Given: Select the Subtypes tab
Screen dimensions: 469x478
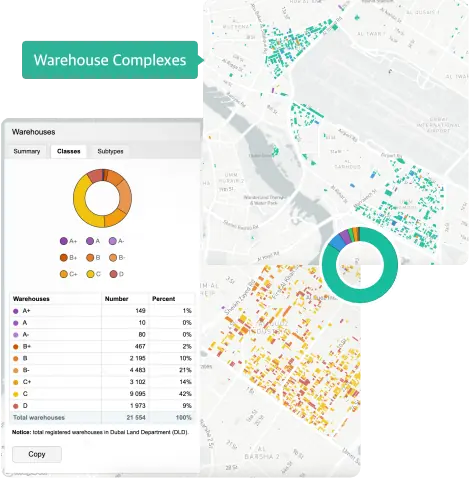Looking at the screenshot, I should click(110, 151).
